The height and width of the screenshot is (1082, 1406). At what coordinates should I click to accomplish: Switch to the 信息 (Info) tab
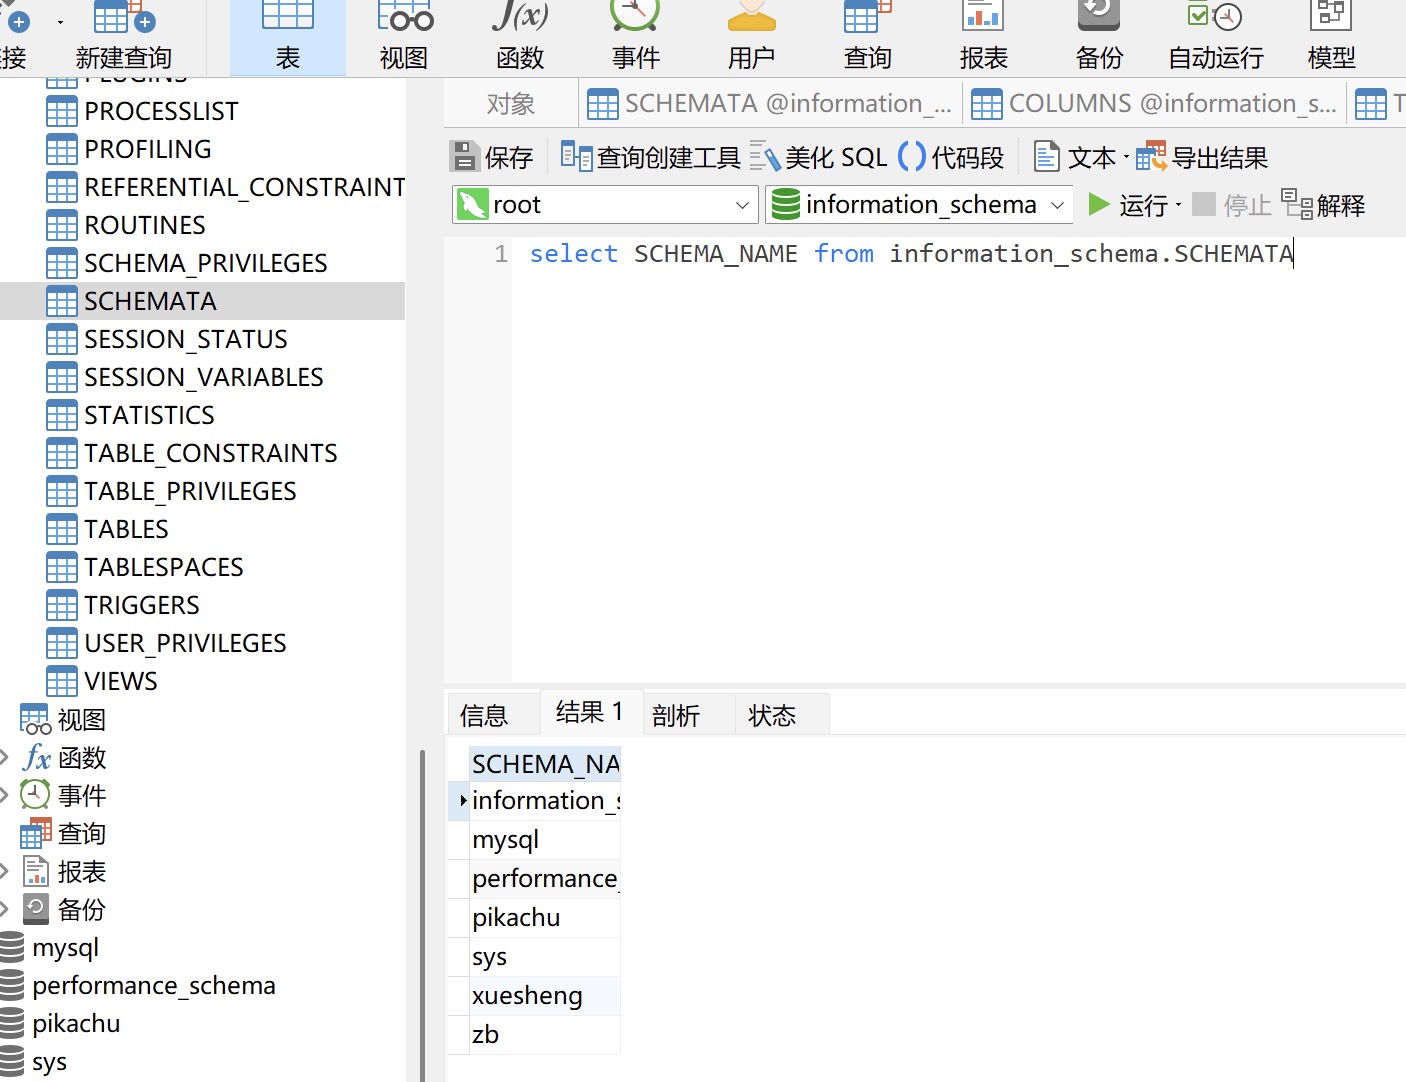[484, 715]
